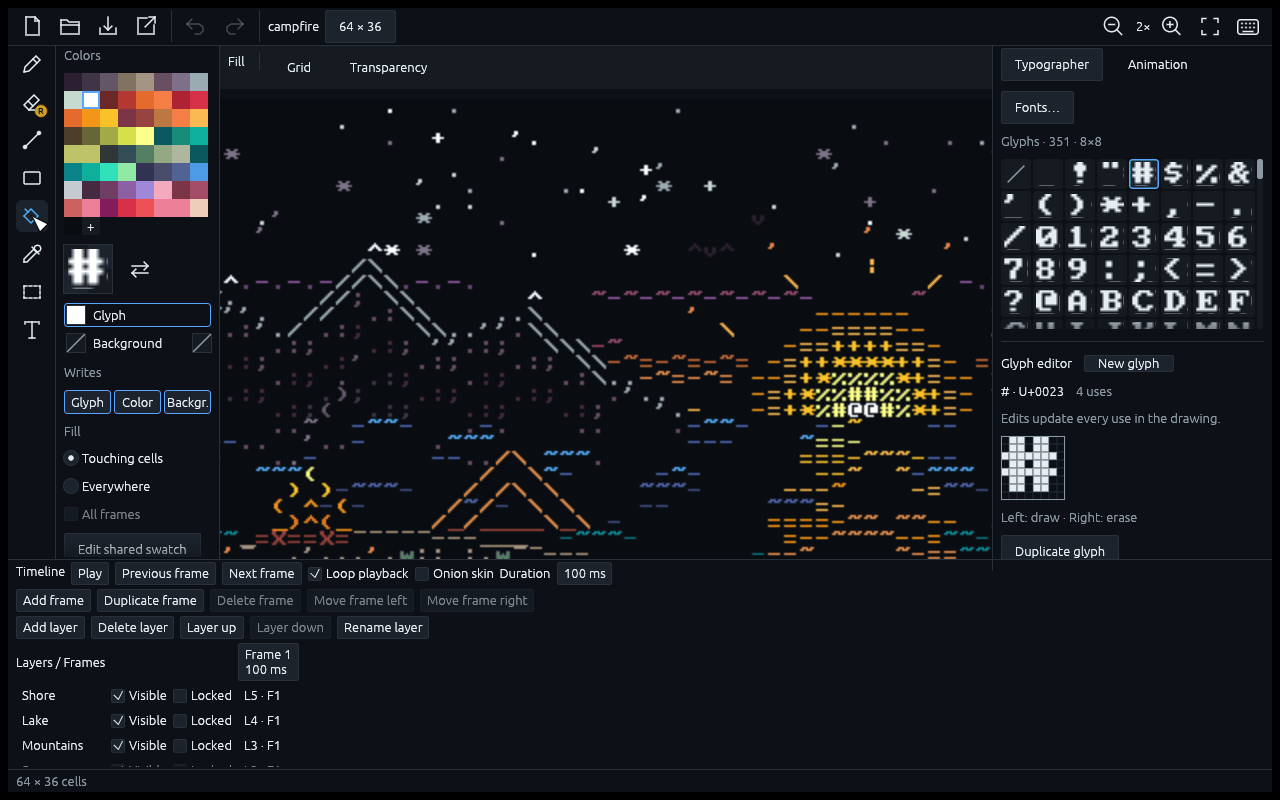The image size is (1280, 800).
Task: Select the Frame 1 timeline cell
Action: click(x=268, y=662)
